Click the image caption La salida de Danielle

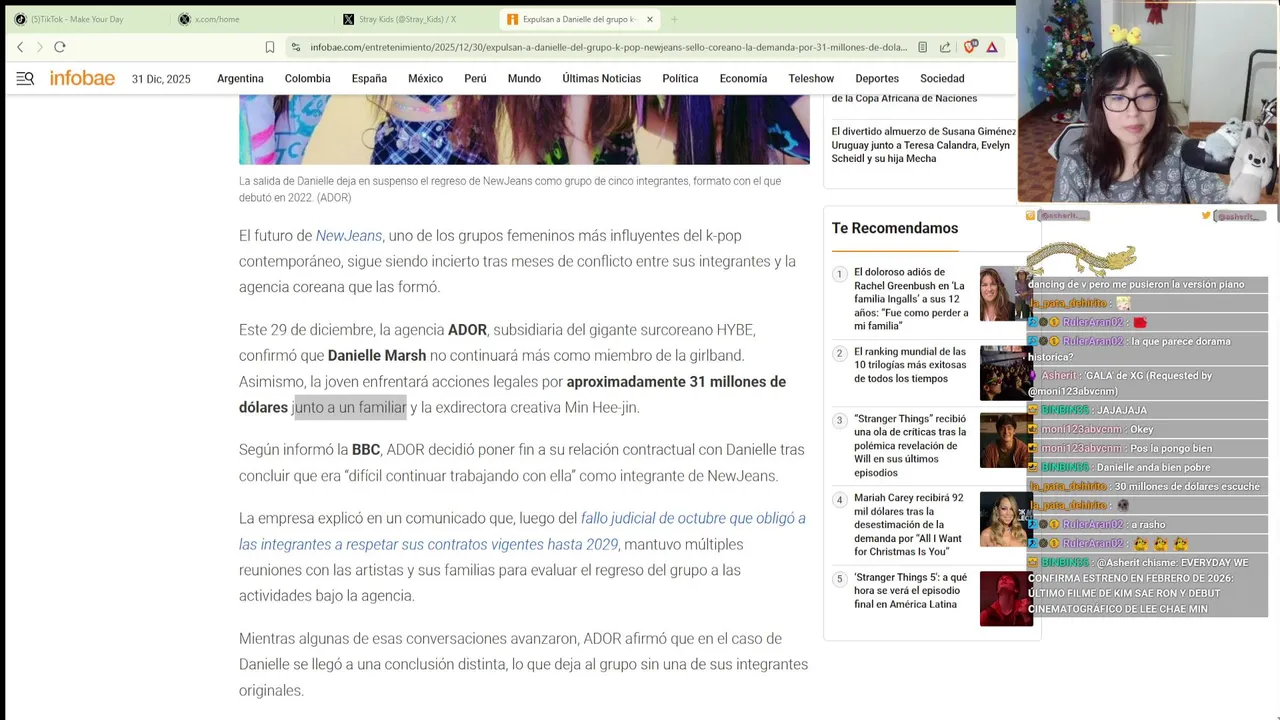point(510,189)
